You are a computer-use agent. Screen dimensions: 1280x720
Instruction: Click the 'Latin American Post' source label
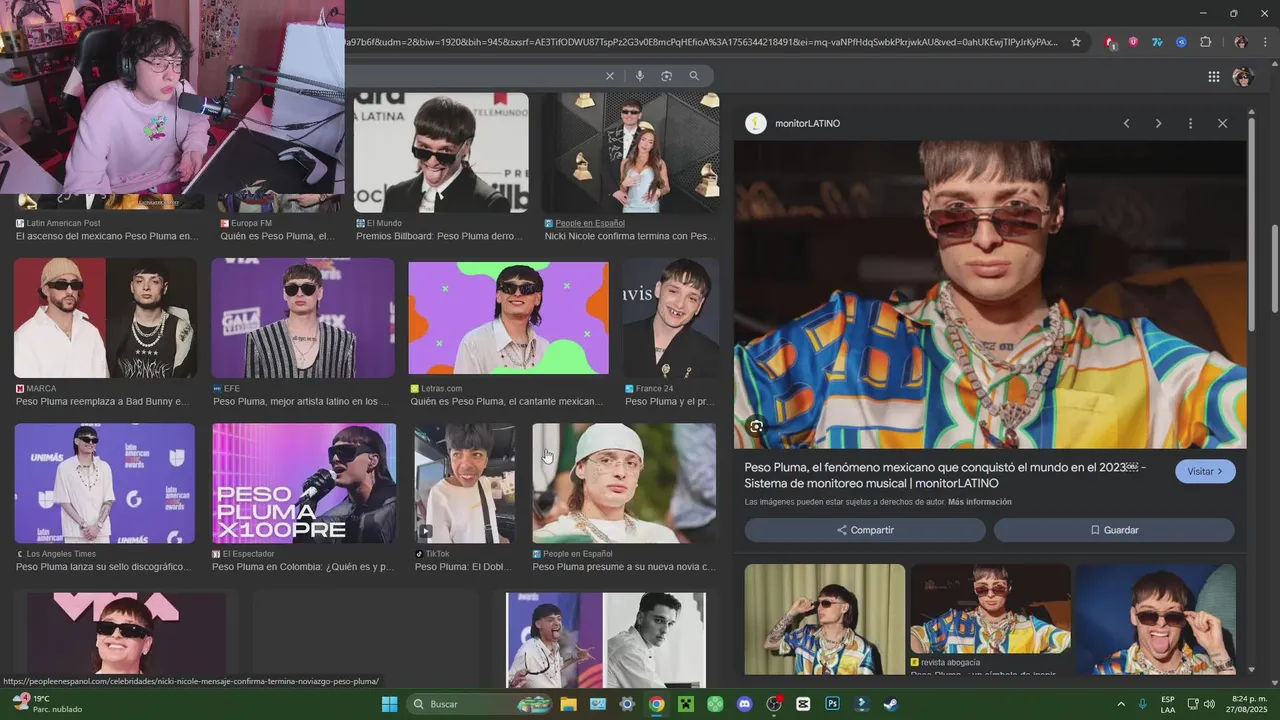(63, 223)
